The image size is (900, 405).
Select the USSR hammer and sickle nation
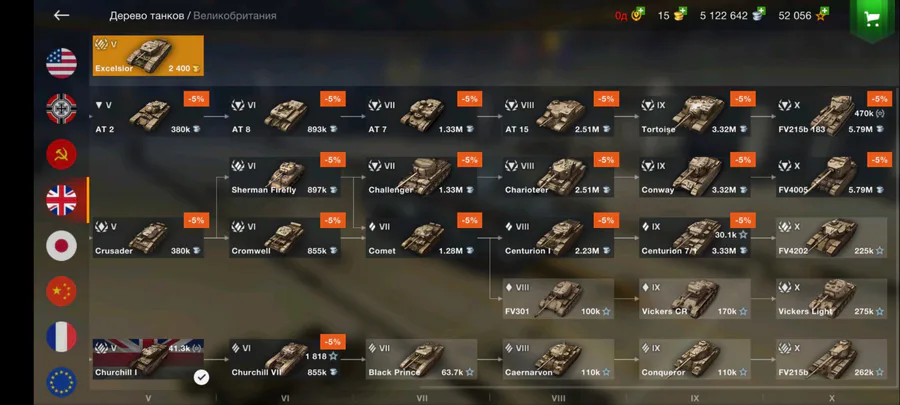click(x=61, y=154)
